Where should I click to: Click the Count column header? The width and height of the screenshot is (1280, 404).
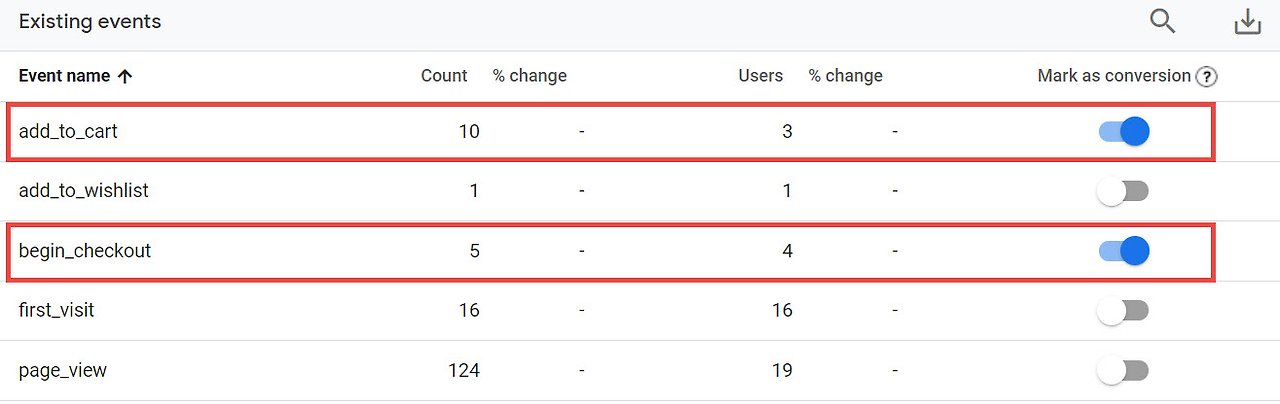(x=444, y=76)
